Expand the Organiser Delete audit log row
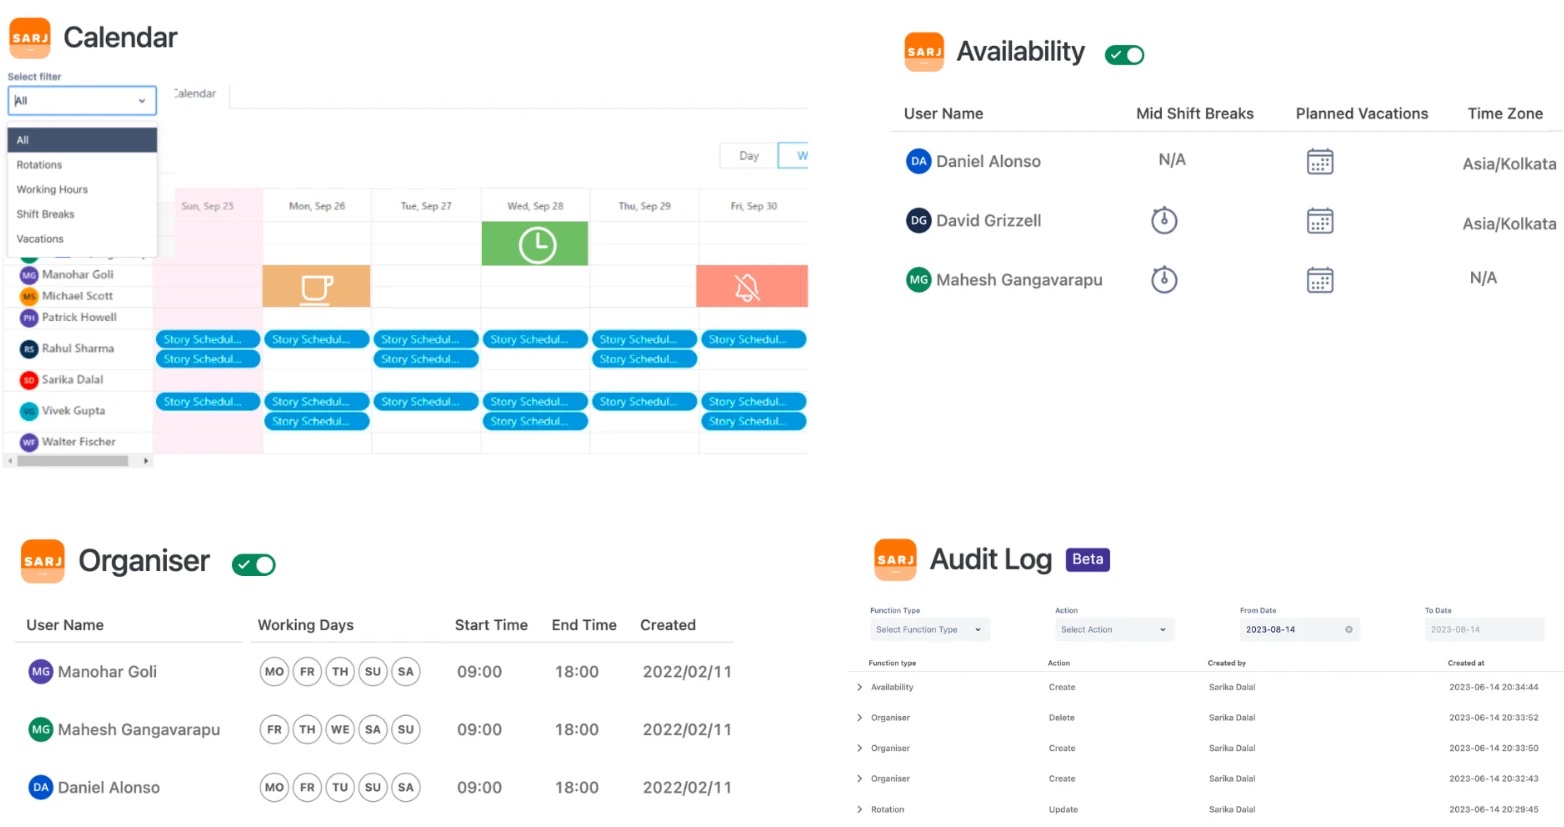 coord(859,718)
